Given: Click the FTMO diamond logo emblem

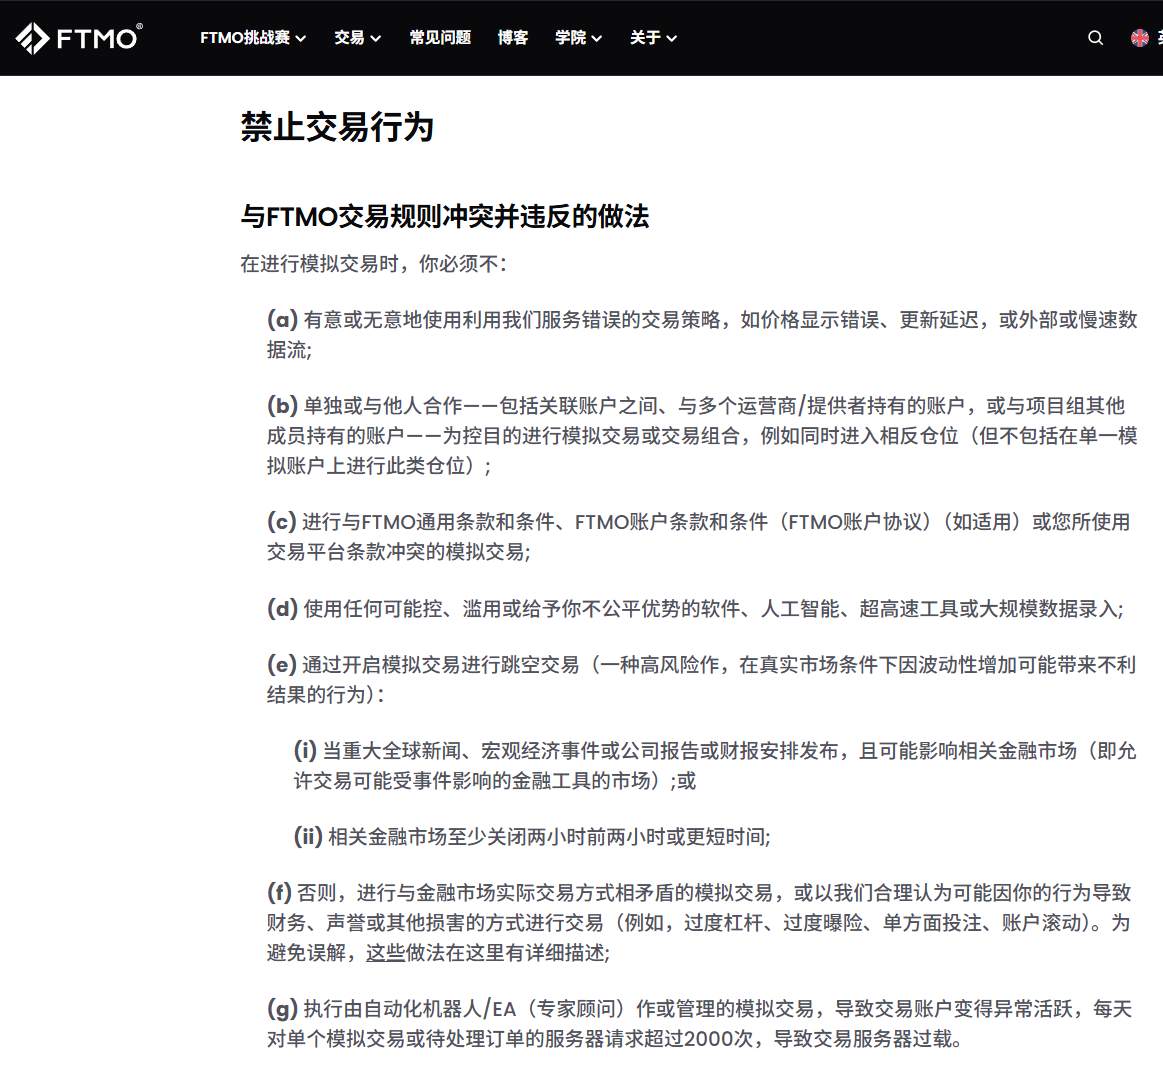Looking at the screenshot, I should (31, 38).
